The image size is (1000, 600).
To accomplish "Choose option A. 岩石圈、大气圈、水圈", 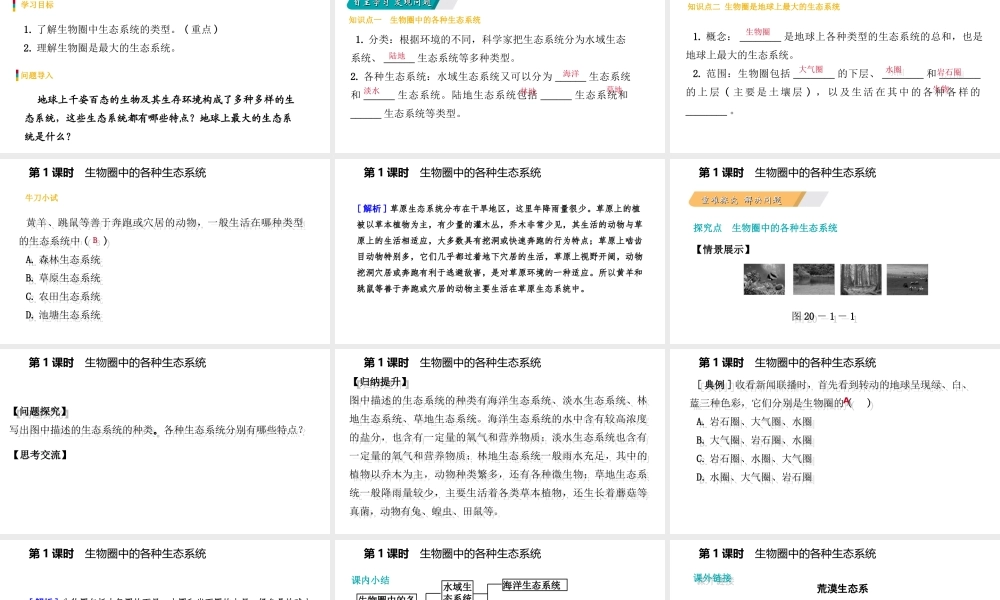I will (x=754, y=421).
